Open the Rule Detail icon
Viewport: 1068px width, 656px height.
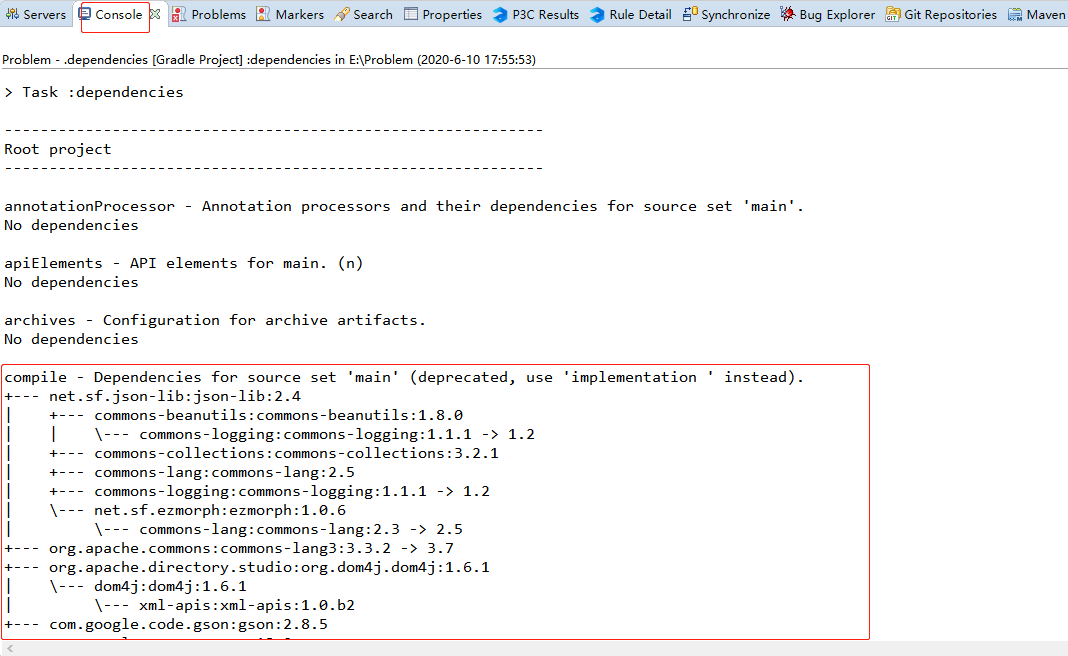coord(597,14)
